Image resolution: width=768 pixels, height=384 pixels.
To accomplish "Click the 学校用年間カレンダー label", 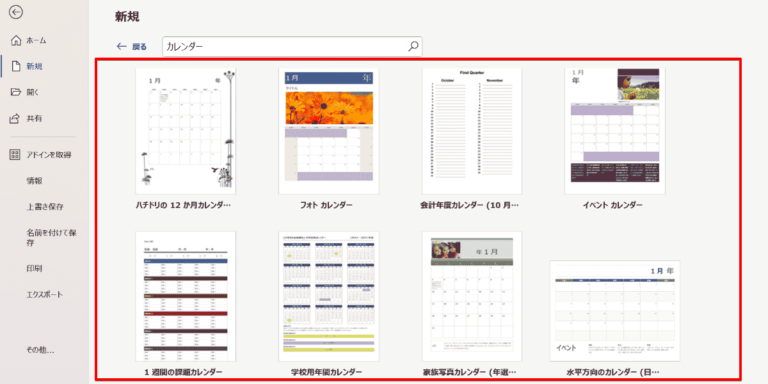I will (x=326, y=372).
